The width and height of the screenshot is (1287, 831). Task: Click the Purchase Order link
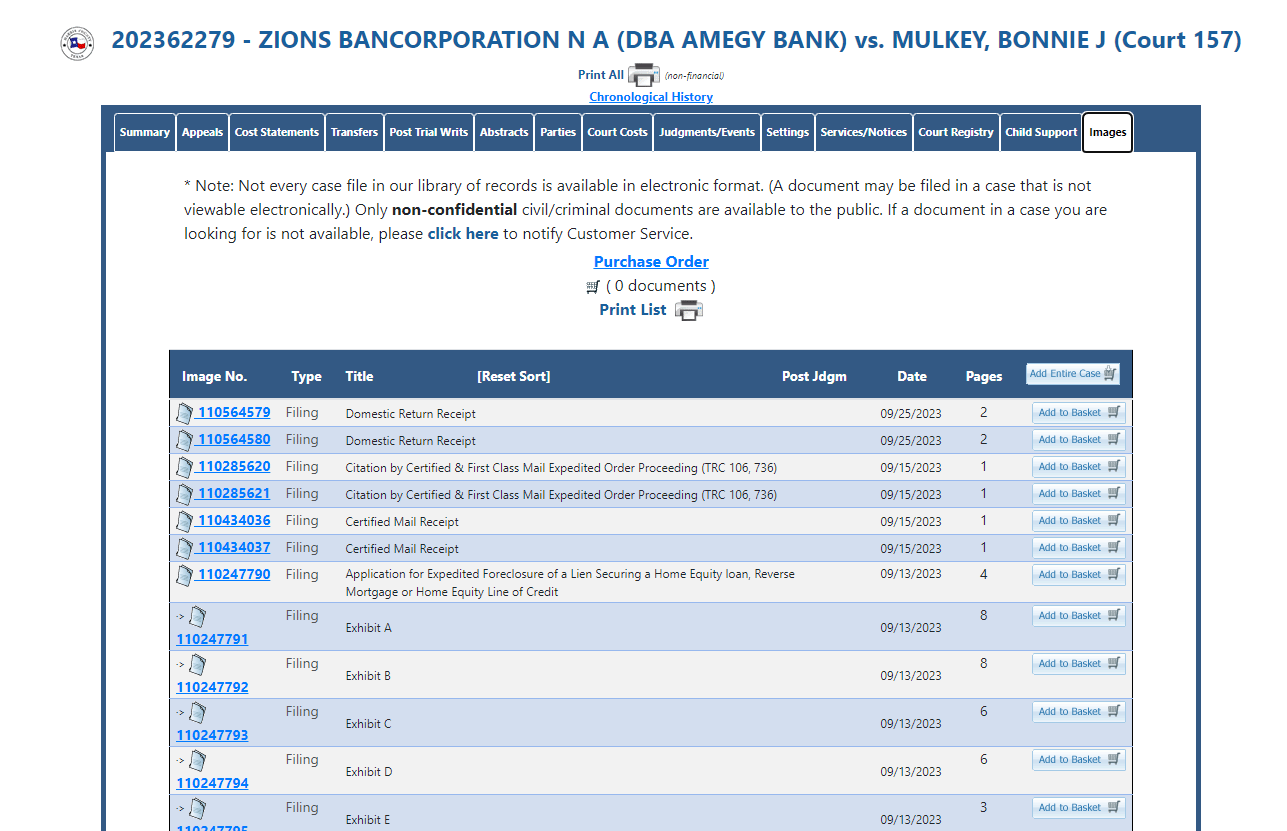click(651, 262)
